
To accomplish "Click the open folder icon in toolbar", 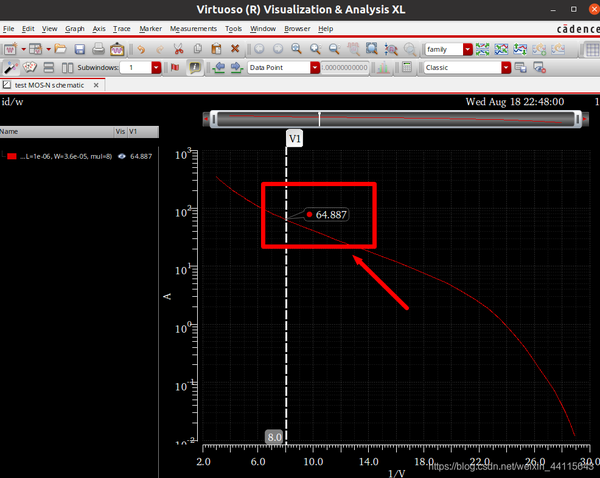I will click(60, 49).
